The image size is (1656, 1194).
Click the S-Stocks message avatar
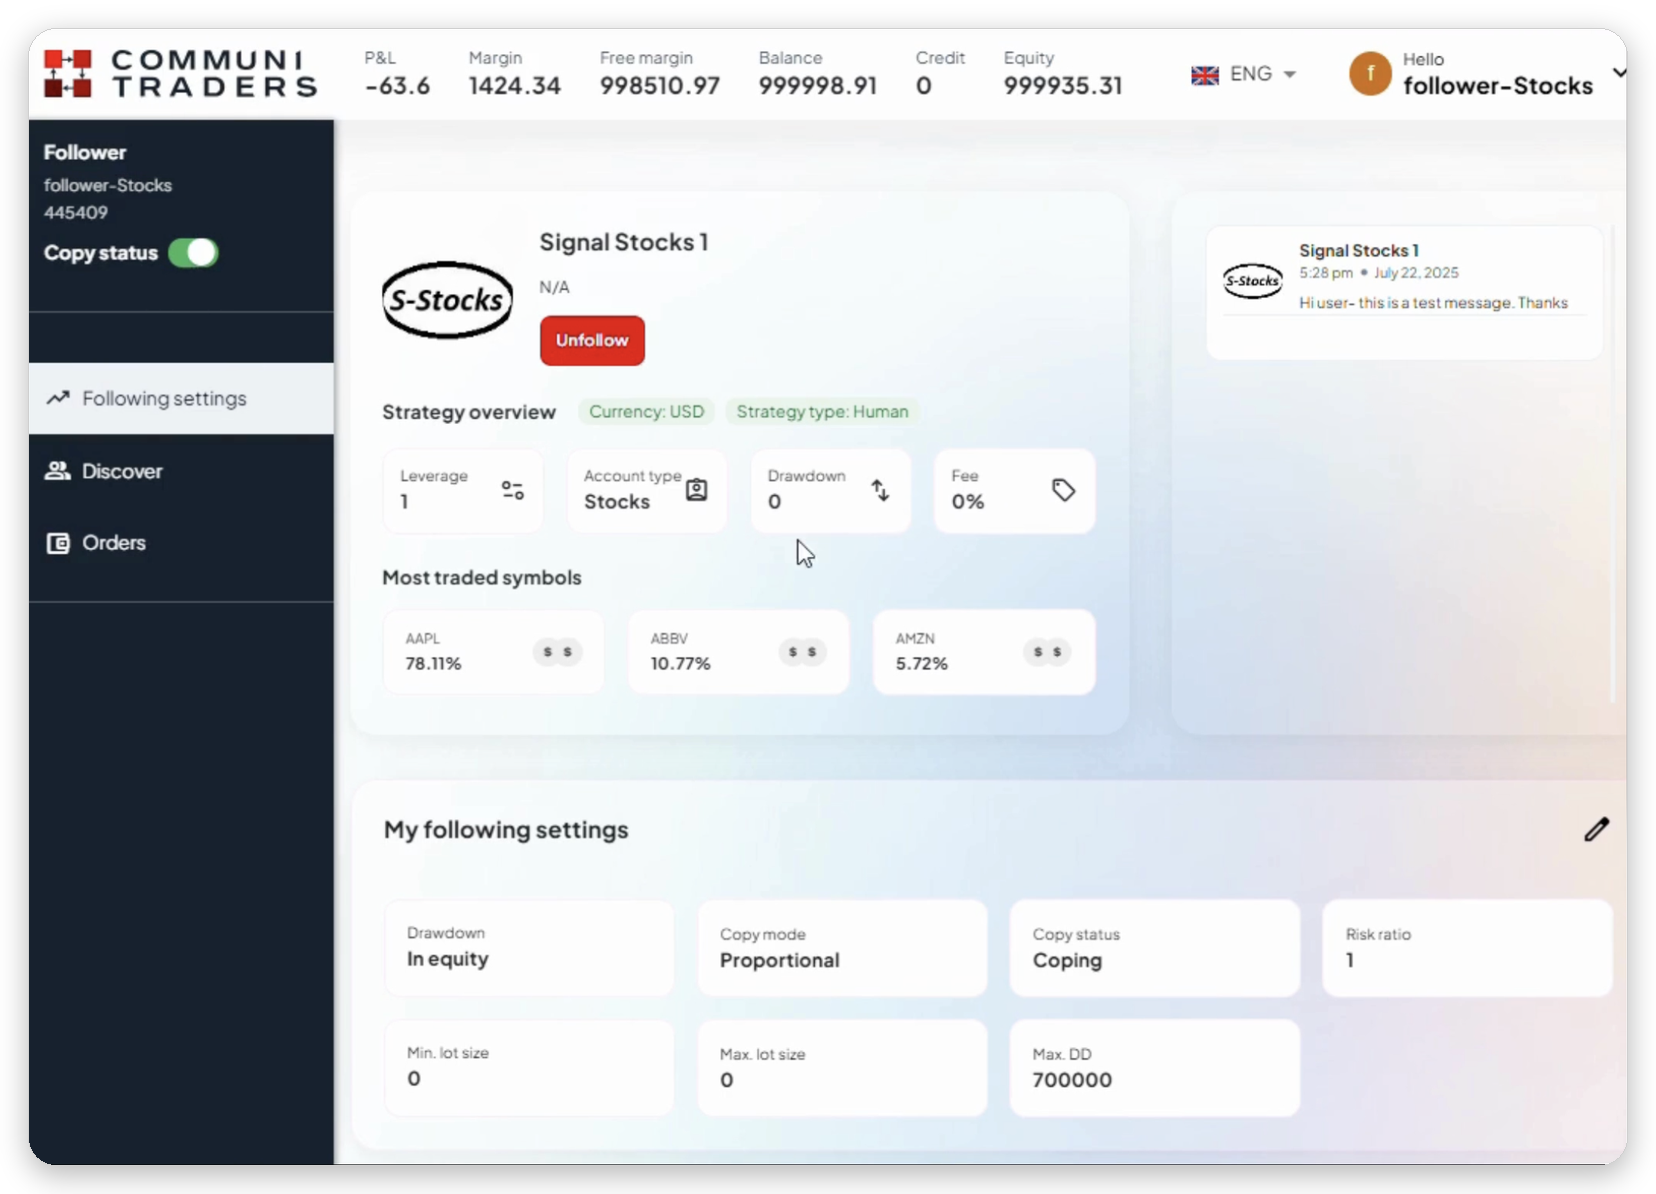pyautogui.click(x=1253, y=281)
